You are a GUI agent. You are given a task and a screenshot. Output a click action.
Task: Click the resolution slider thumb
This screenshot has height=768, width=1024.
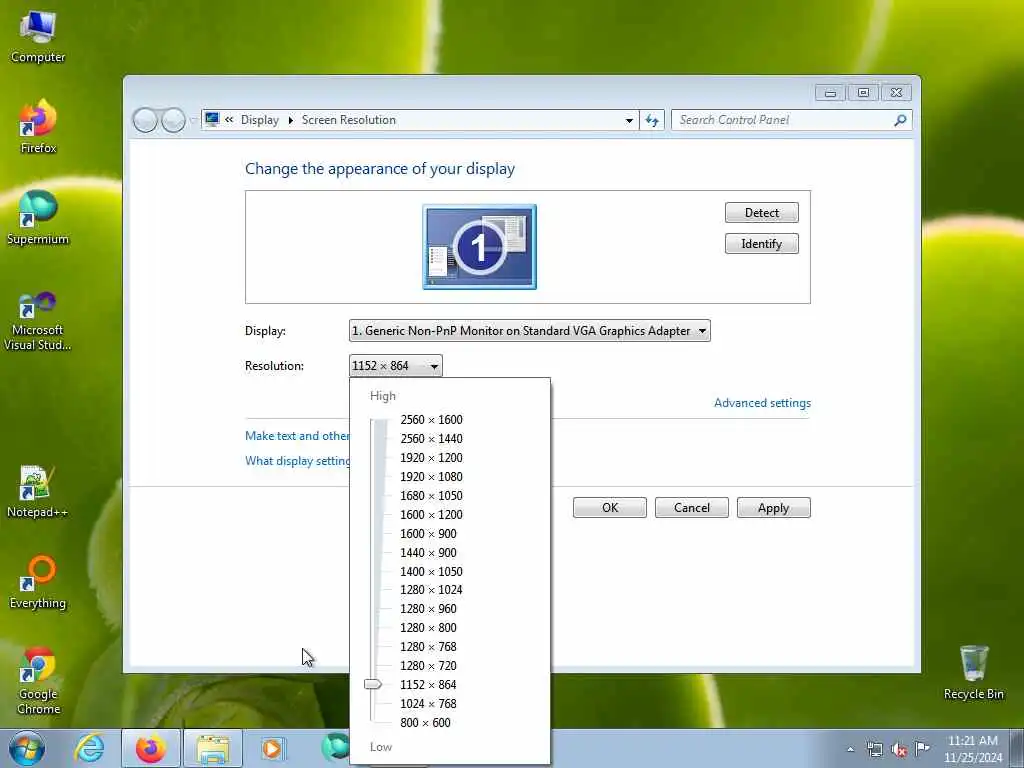click(373, 684)
